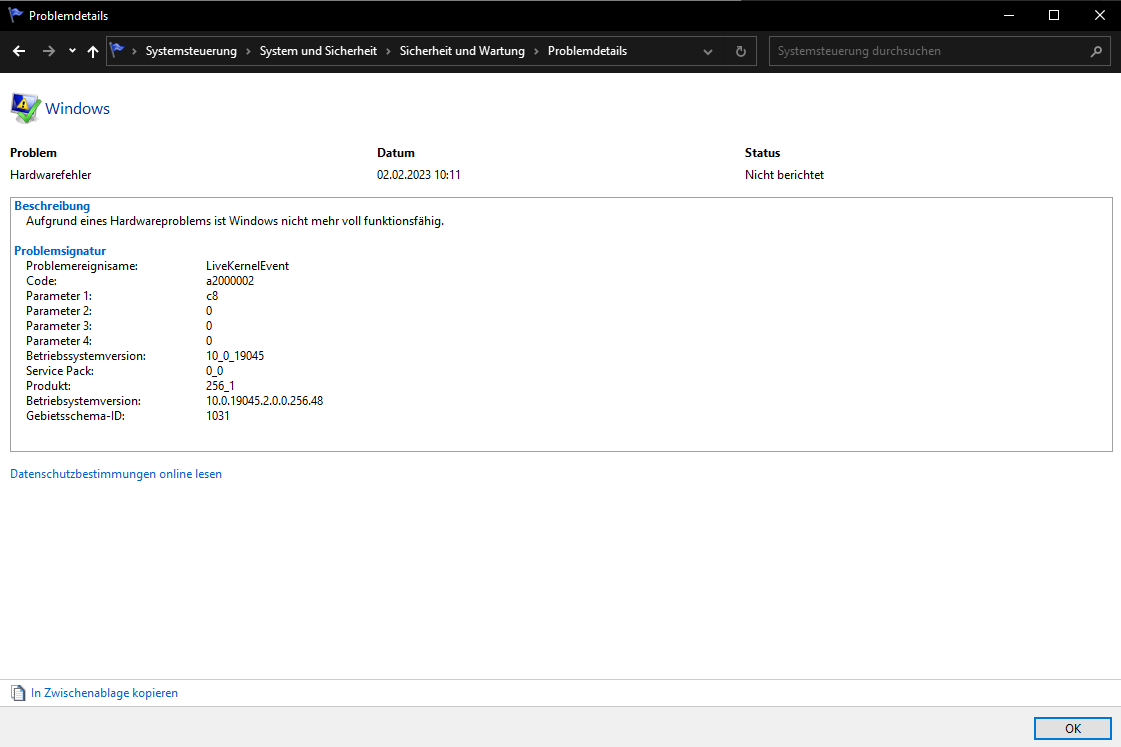
Task: Select Gebietsschema-ID value 1031
Action: click(217, 416)
